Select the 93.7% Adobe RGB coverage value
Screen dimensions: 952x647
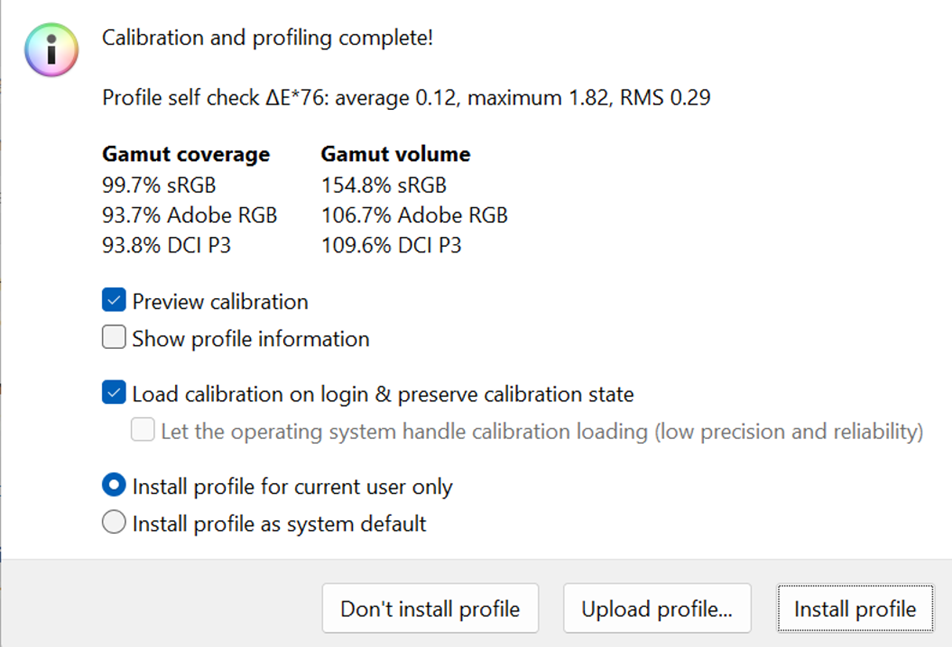pyautogui.click(x=189, y=215)
